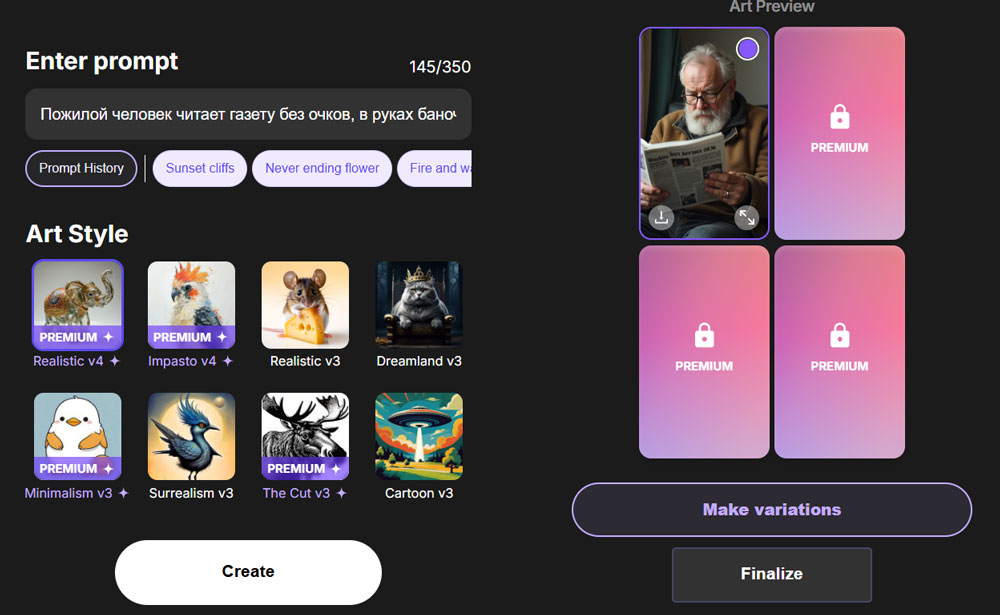Click Make variations
Image resolution: width=1000 pixels, height=615 pixels.
pyautogui.click(x=772, y=510)
